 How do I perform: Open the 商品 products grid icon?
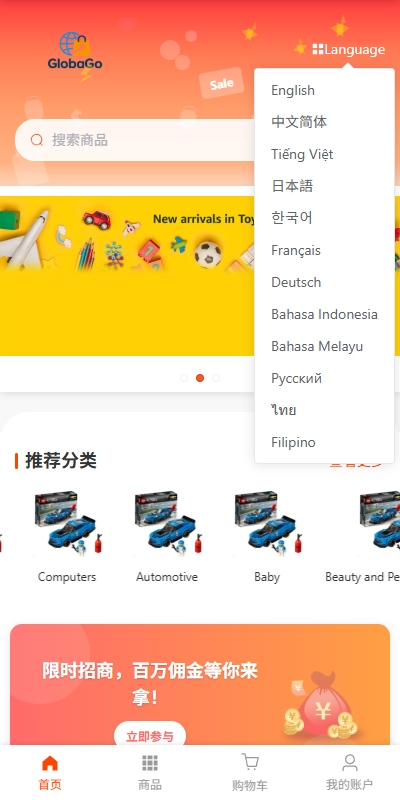tap(149, 763)
